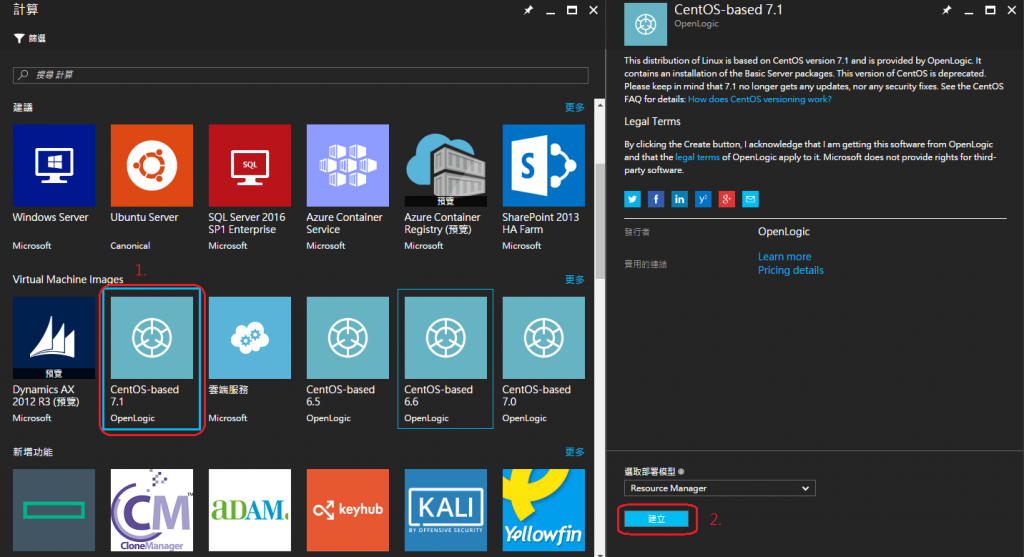The height and width of the screenshot is (557, 1024).
Task: Open the keyhub tile
Action: tap(347, 510)
